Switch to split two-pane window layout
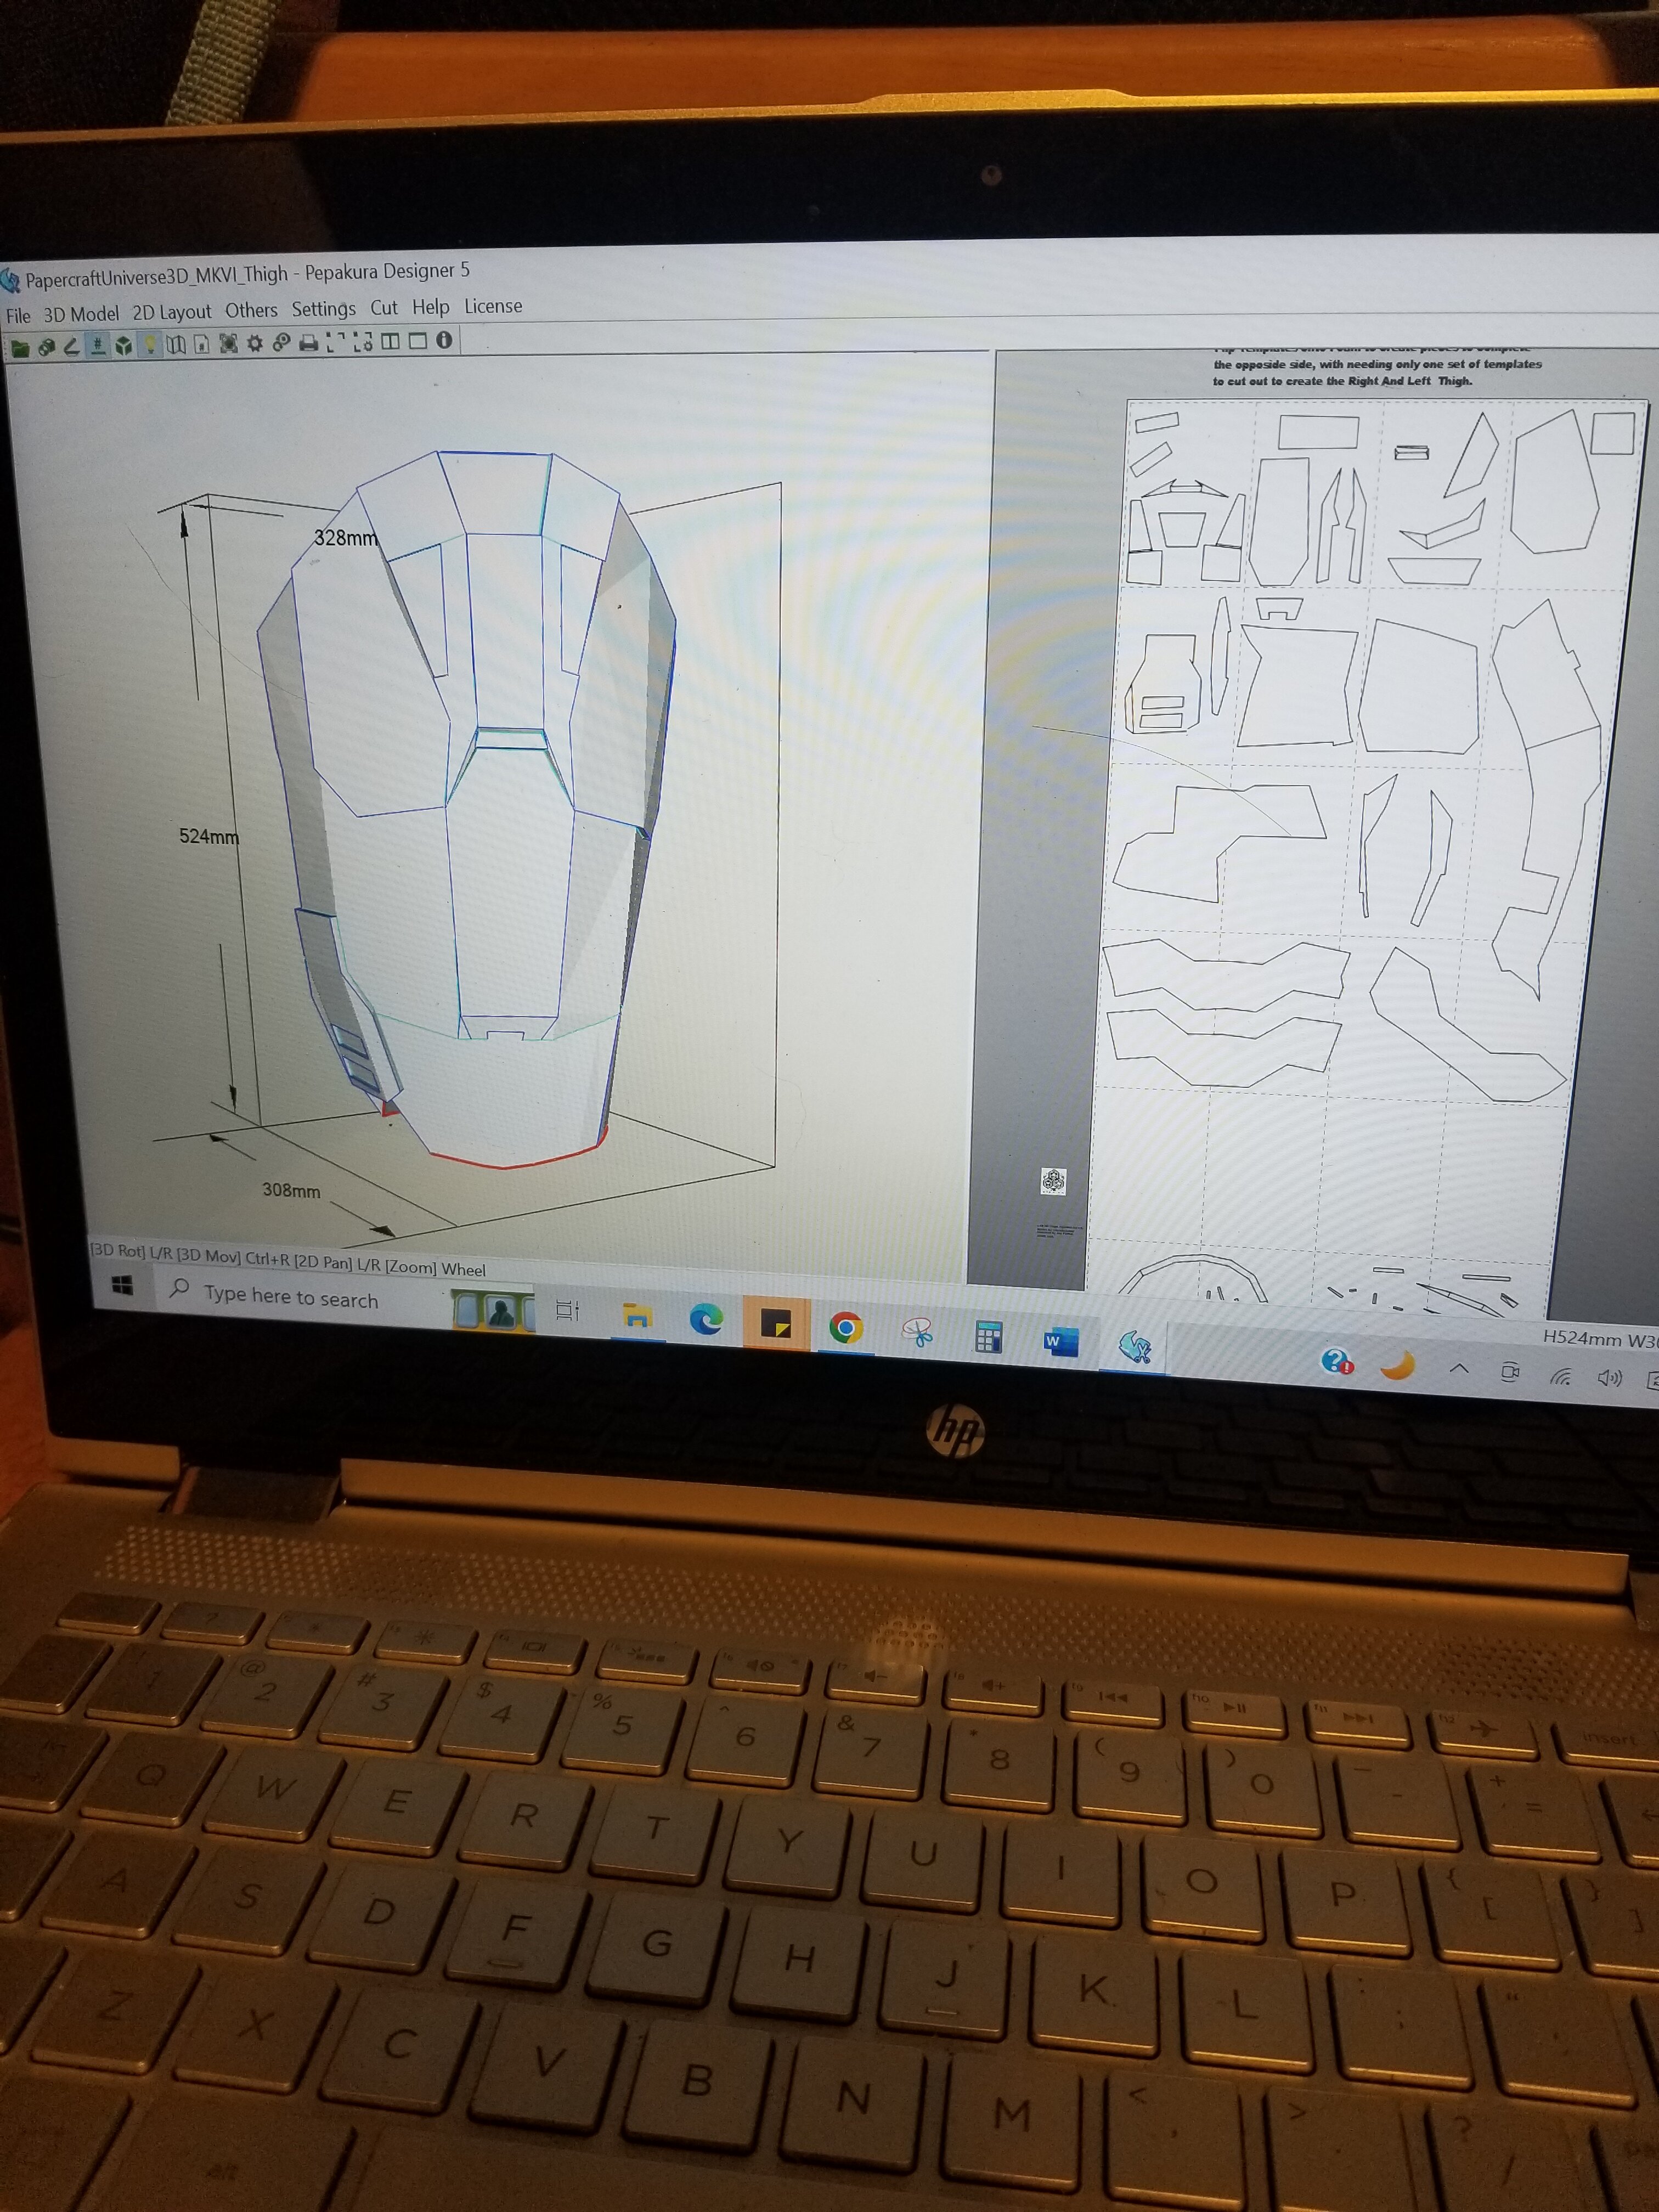 [390, 341]
